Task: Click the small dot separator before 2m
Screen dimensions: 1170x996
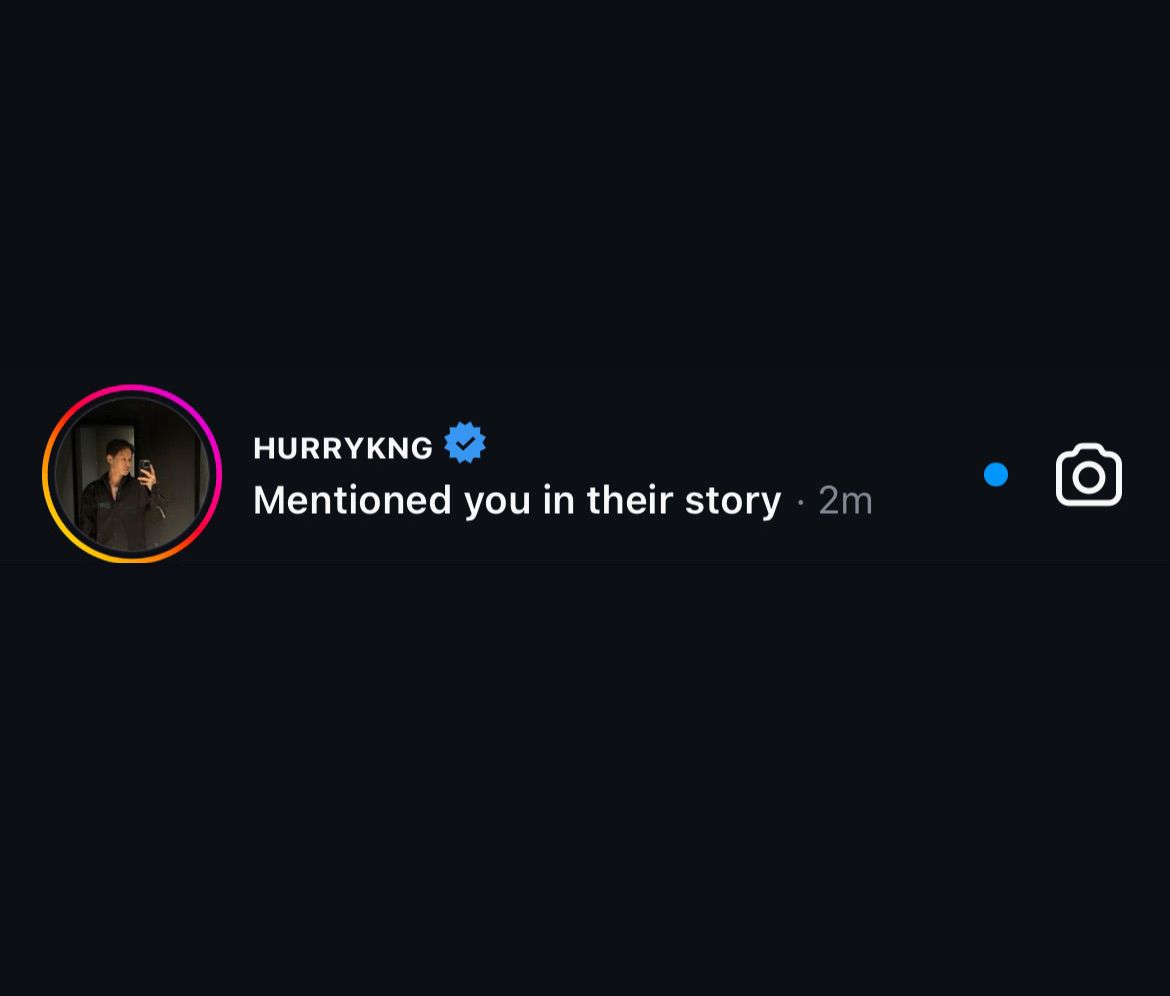Action: pos(801,502)
